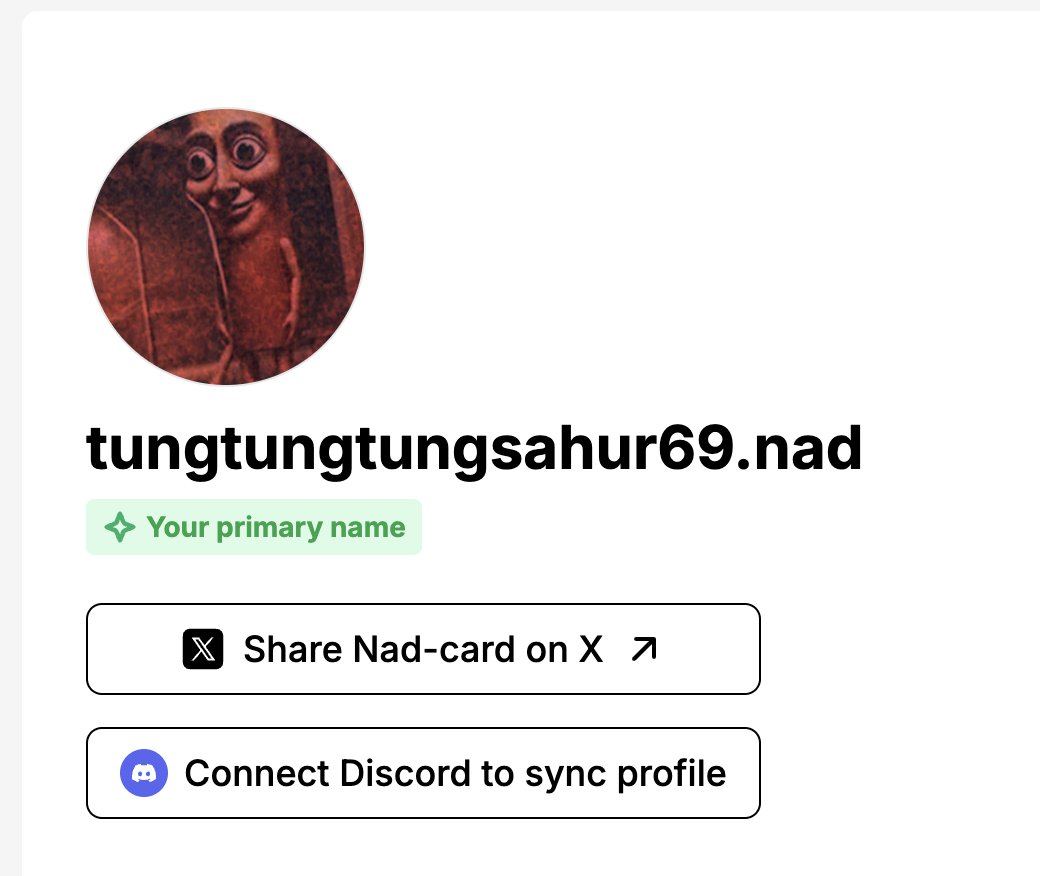
Task: Select the tungtungtungsahur69.nad name heading
Action: click(x=474, y=451)
